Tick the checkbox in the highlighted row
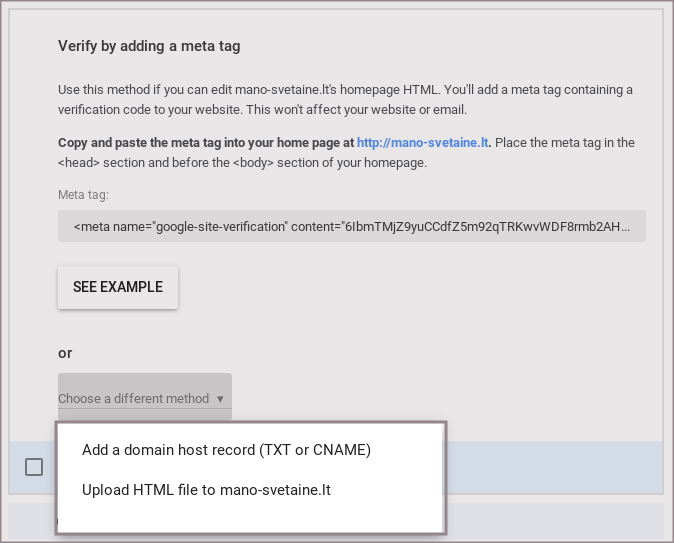Screen dimensions: 674x543 [x=34, y=467]
